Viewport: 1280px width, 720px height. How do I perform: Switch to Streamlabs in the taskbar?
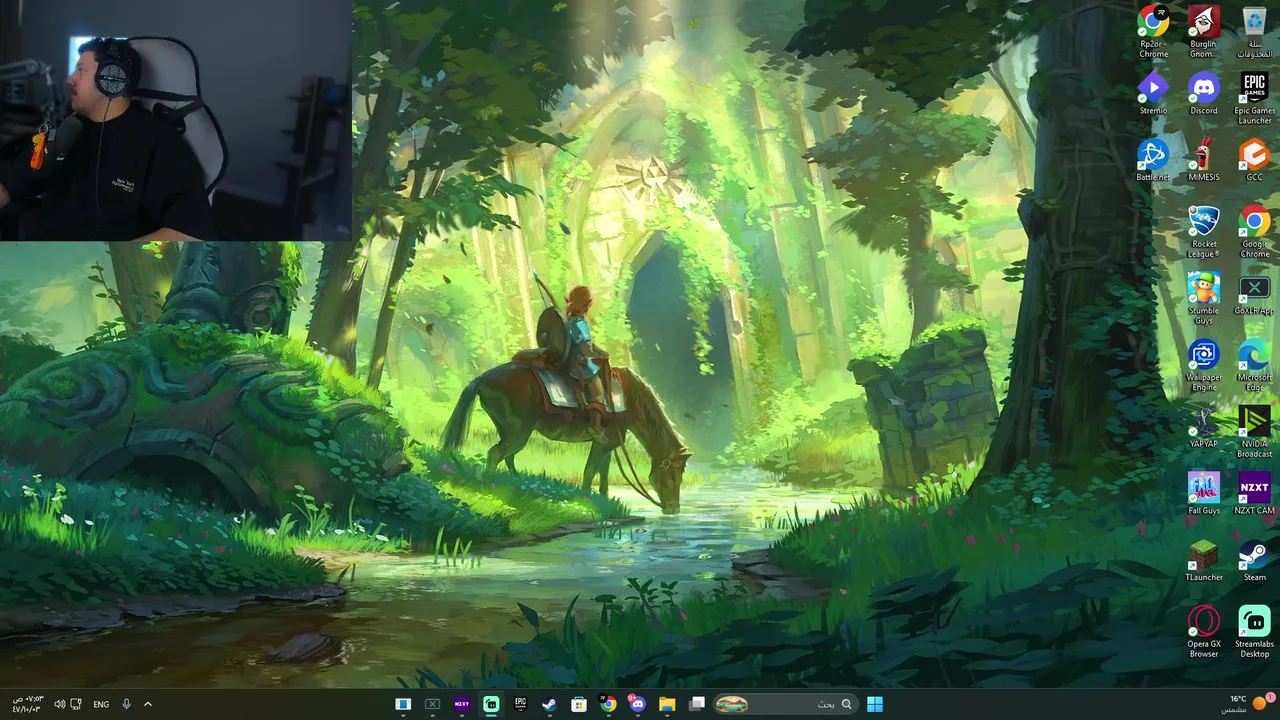click(x=491, y=704)
